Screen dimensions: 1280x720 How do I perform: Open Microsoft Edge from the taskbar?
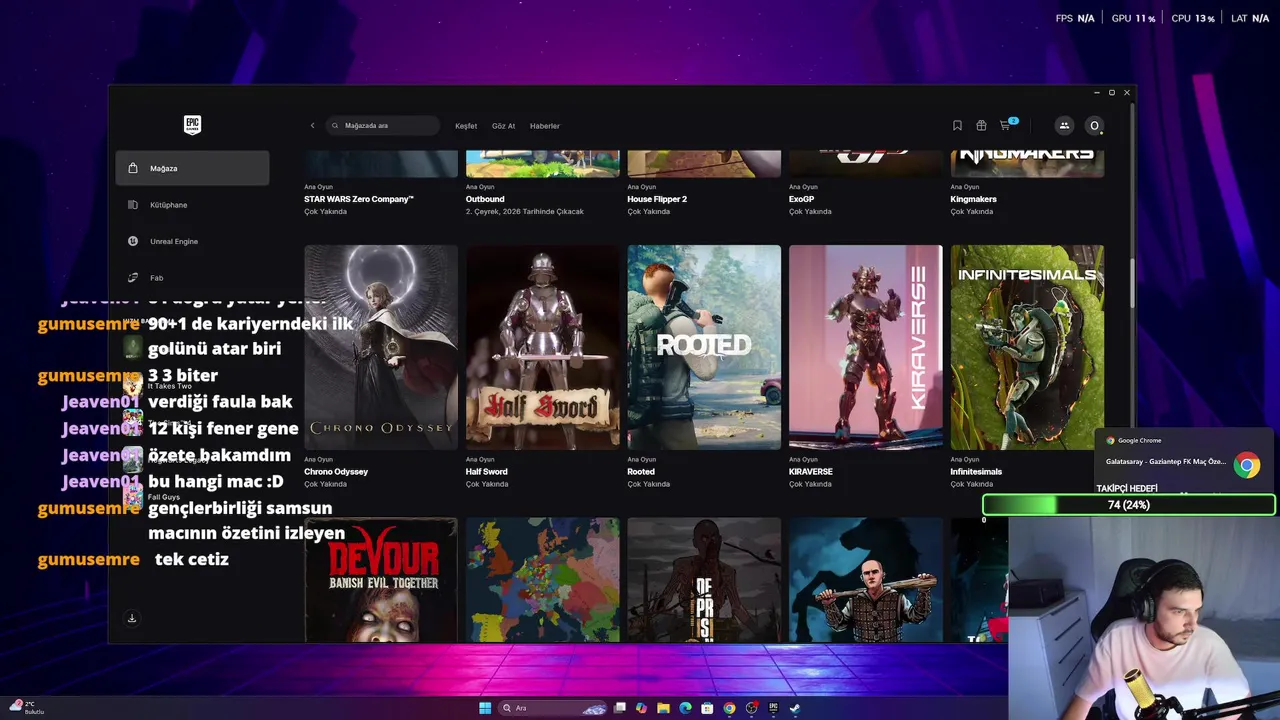[x=685, y=708]
